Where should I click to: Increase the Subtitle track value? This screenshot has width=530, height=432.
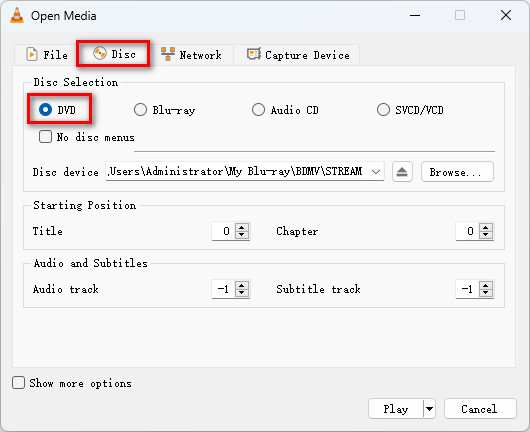486,285
